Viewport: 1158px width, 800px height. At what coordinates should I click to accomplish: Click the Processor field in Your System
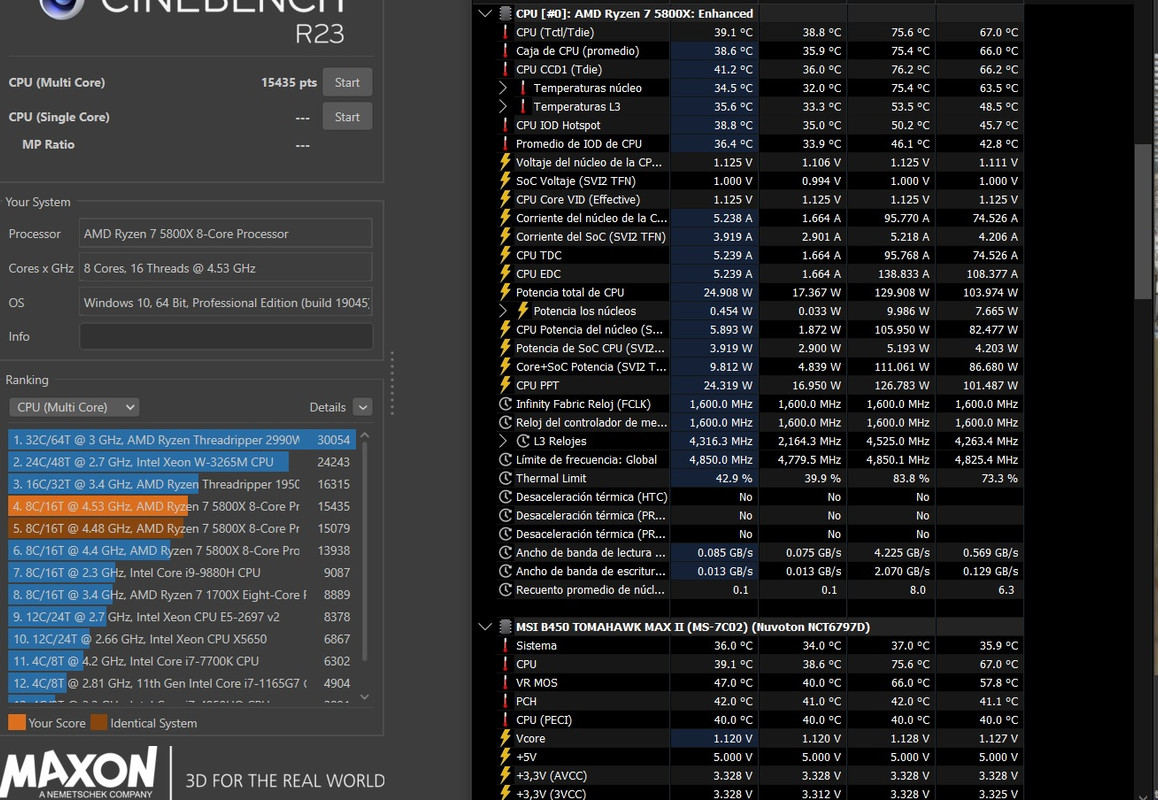coord(226,233)
